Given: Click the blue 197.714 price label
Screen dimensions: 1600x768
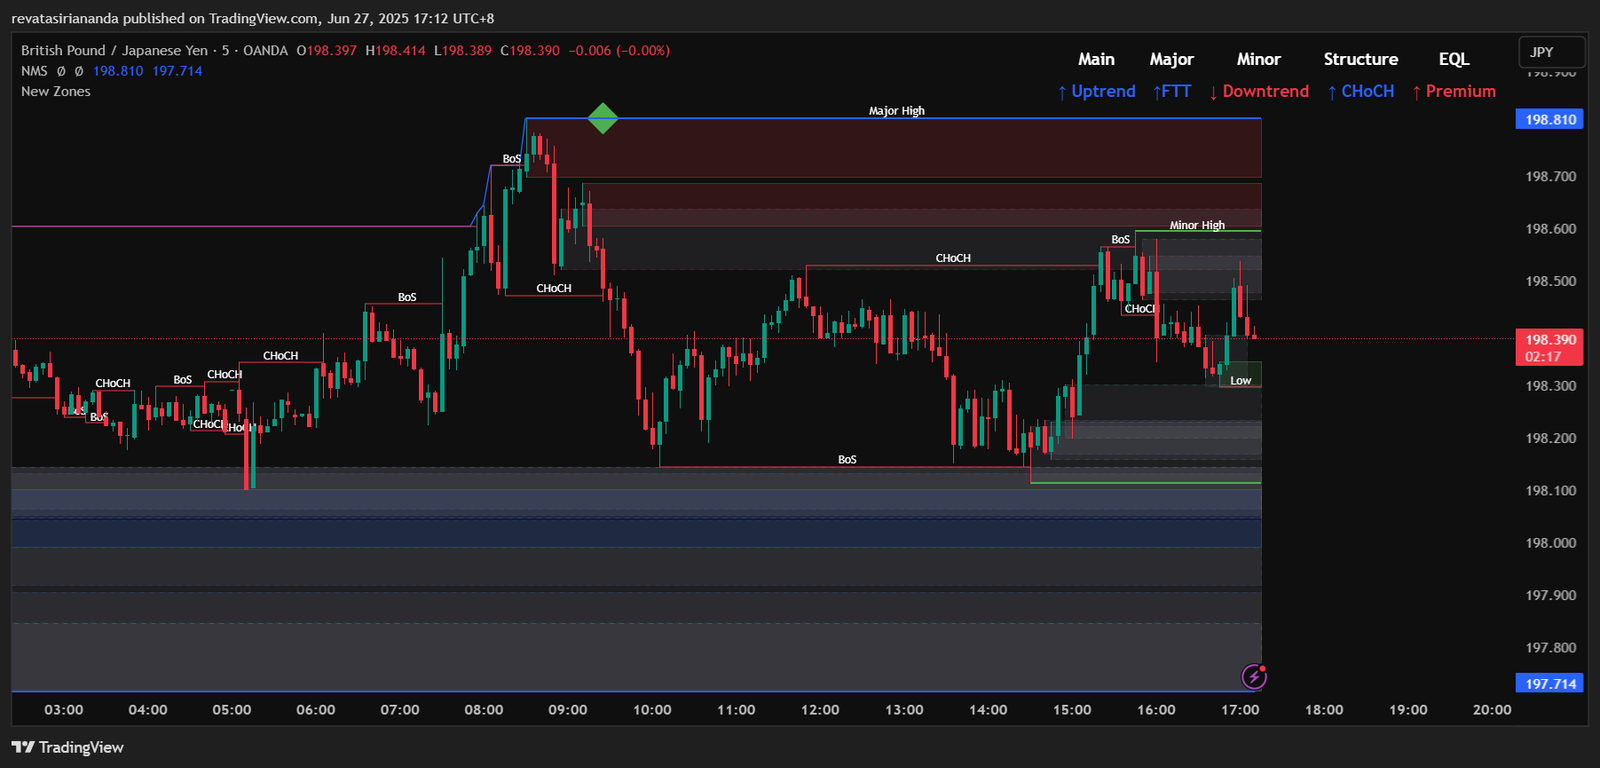Looking at the screenshot, I should [1550, 684].
